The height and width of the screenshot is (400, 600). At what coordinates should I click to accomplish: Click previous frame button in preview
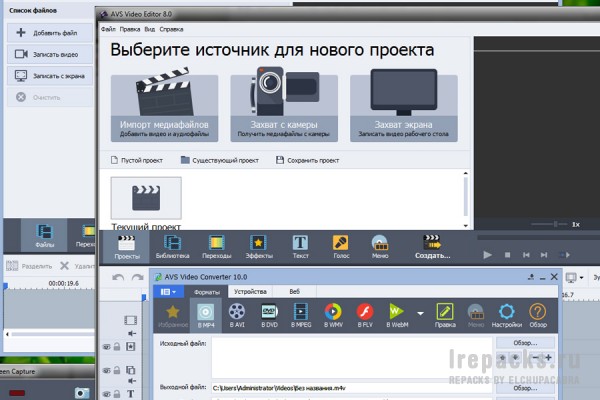[x=526, y=255]
